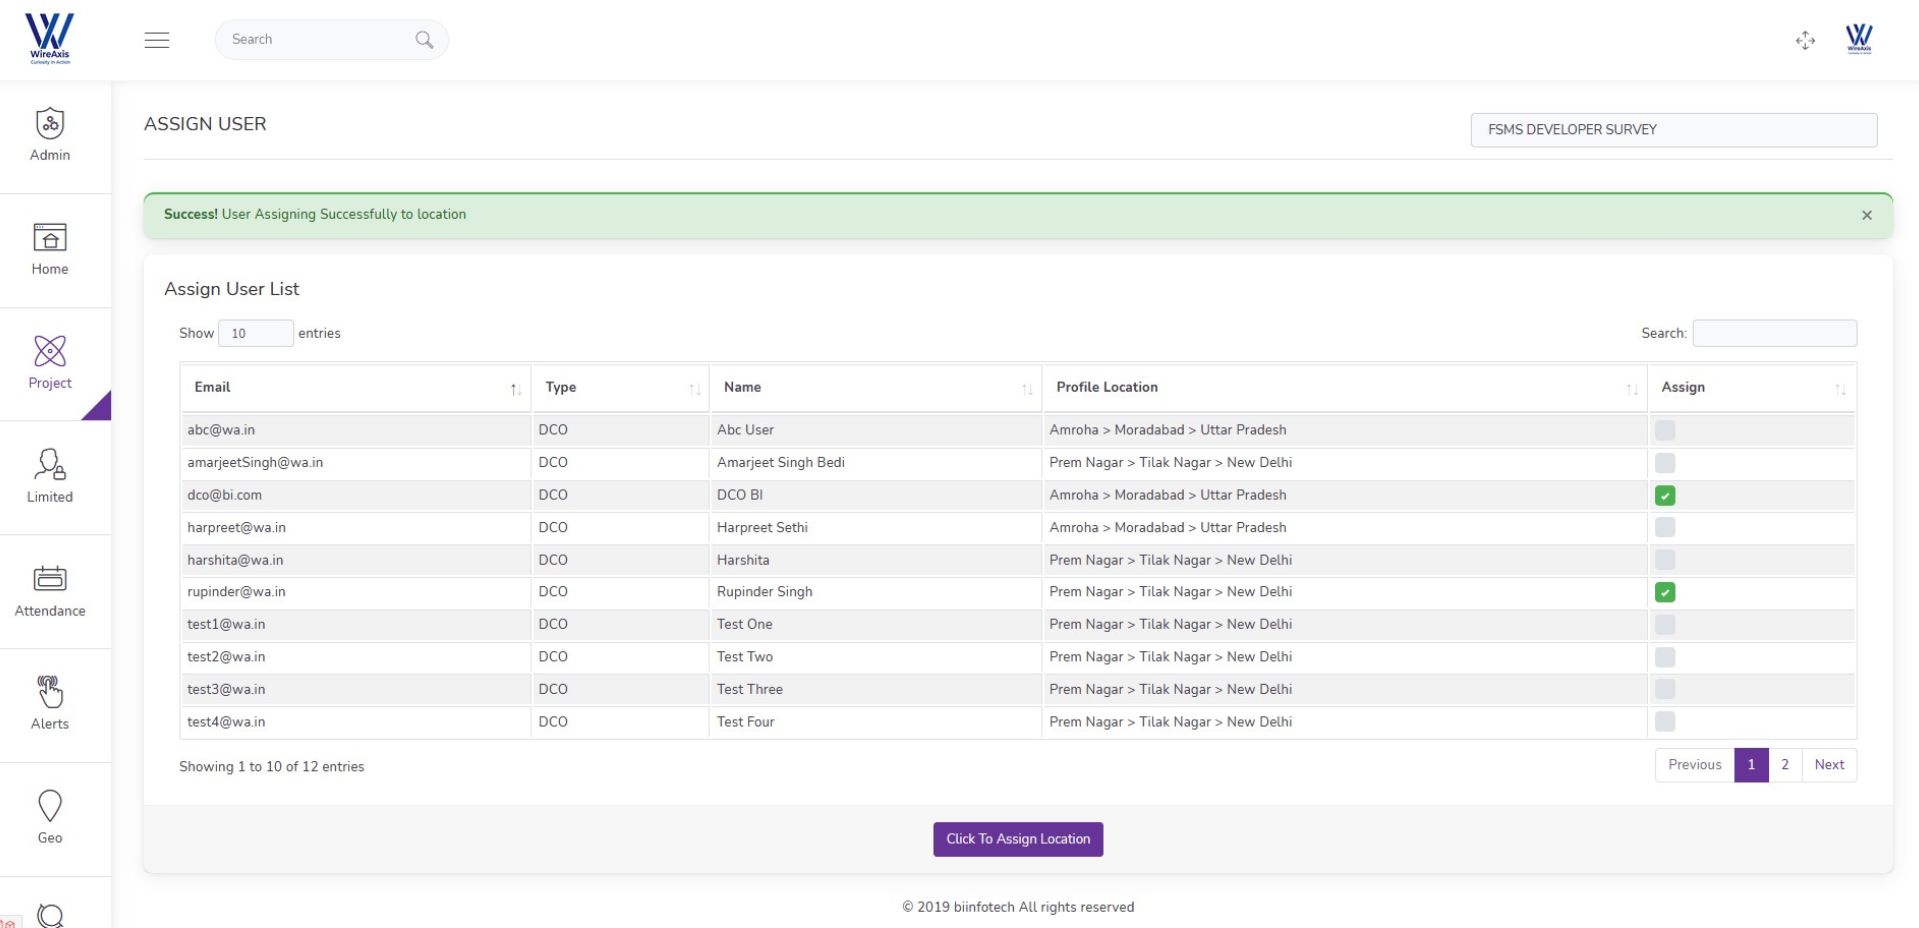Focus the table Search input field
Screen dimensions: 1919x928
point(1774,334)
